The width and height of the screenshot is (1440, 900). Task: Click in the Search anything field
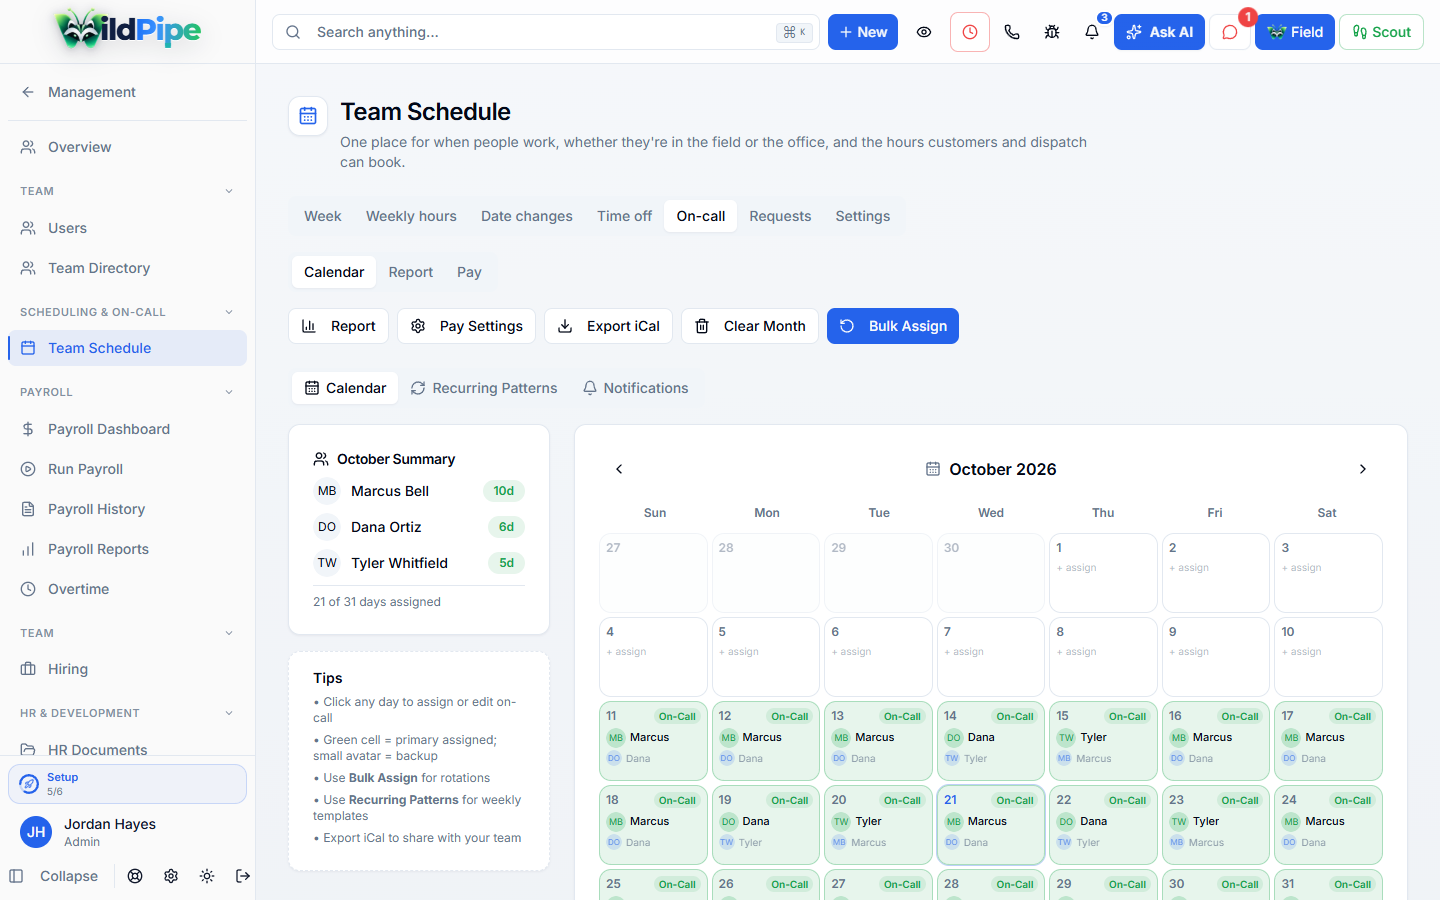(546, 32)
